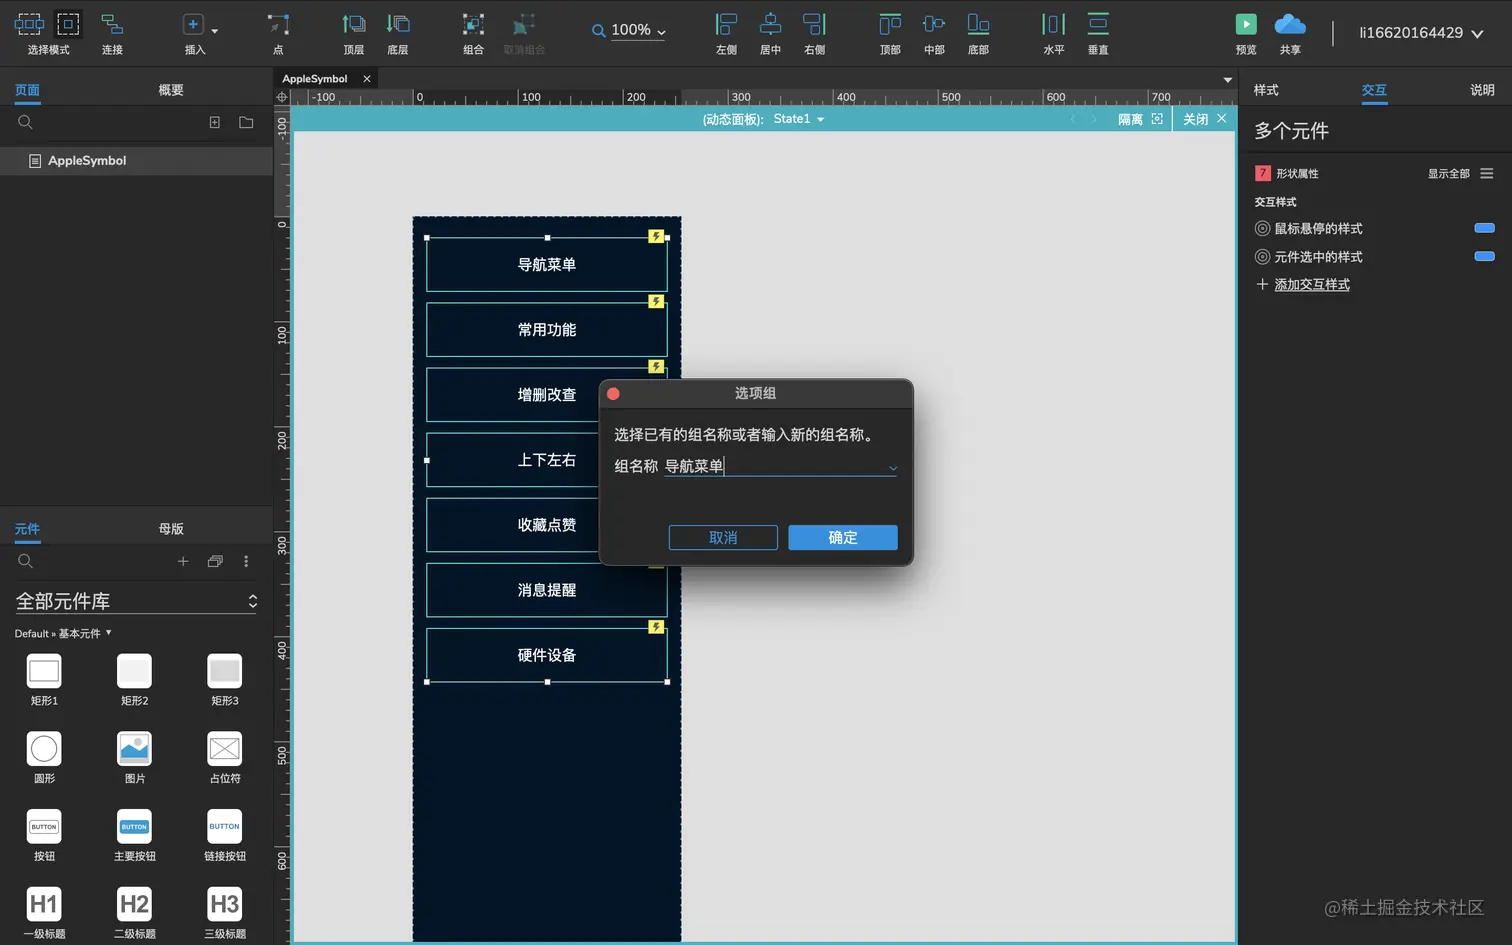Open the 全部元件库 library selector
Image resolution: width=1512 pixels, height=945 pixels.
tap(136, 601)
